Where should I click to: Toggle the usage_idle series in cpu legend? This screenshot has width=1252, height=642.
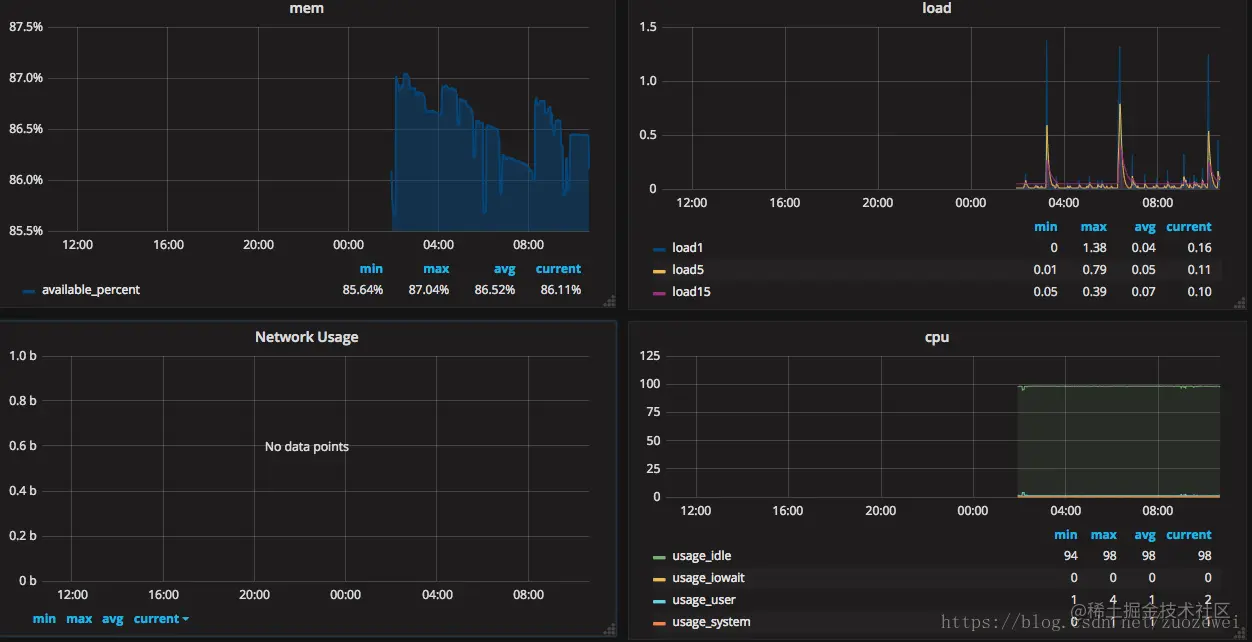pos(702,556)
